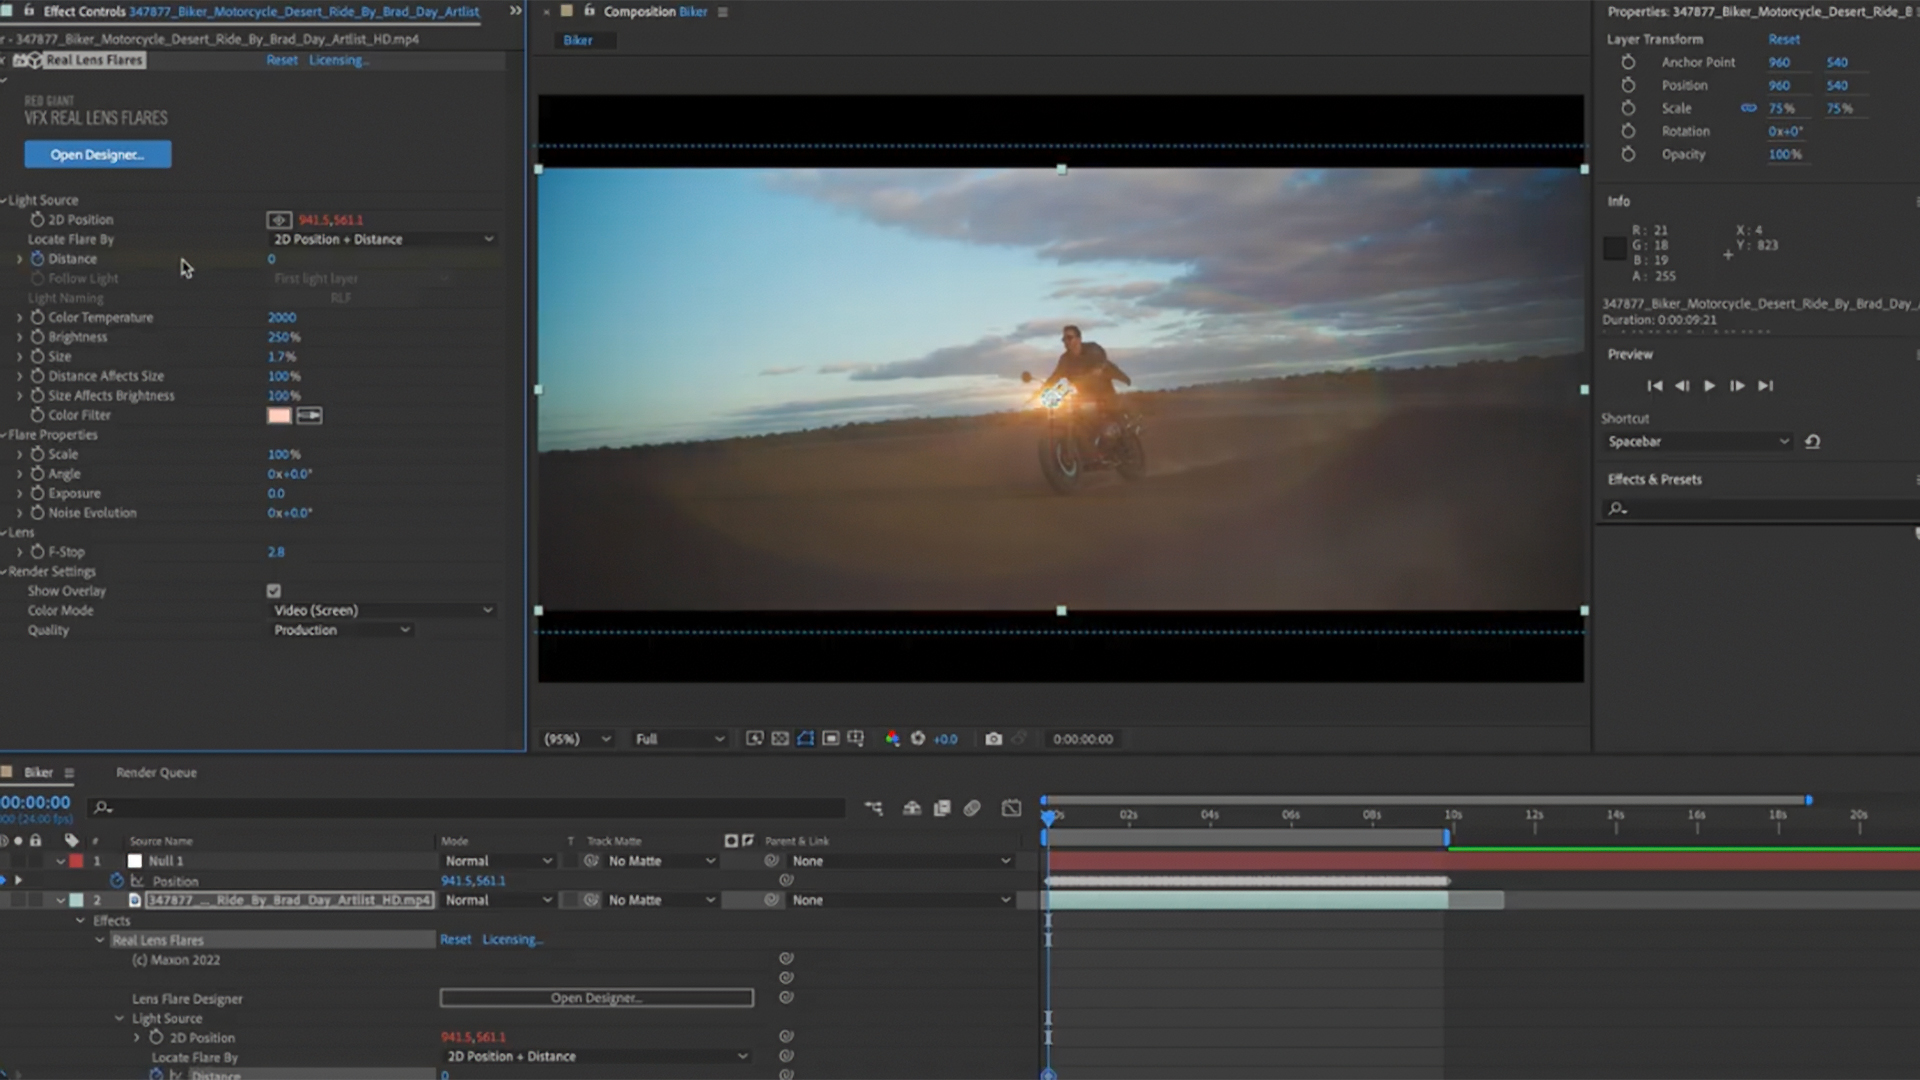Switch to the Render Queue tab
1920x1080 pixels.
[x=156, y=773]
